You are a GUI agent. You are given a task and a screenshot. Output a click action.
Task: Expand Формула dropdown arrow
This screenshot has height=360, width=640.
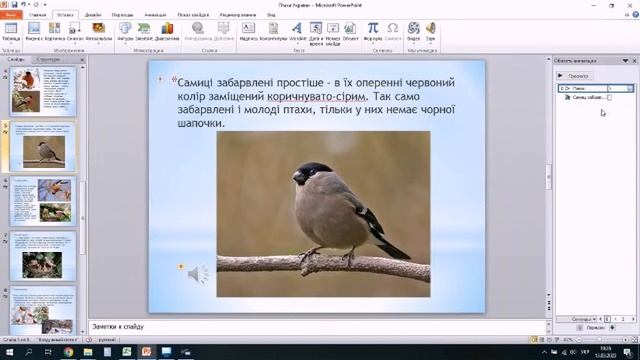coord(373,44)
